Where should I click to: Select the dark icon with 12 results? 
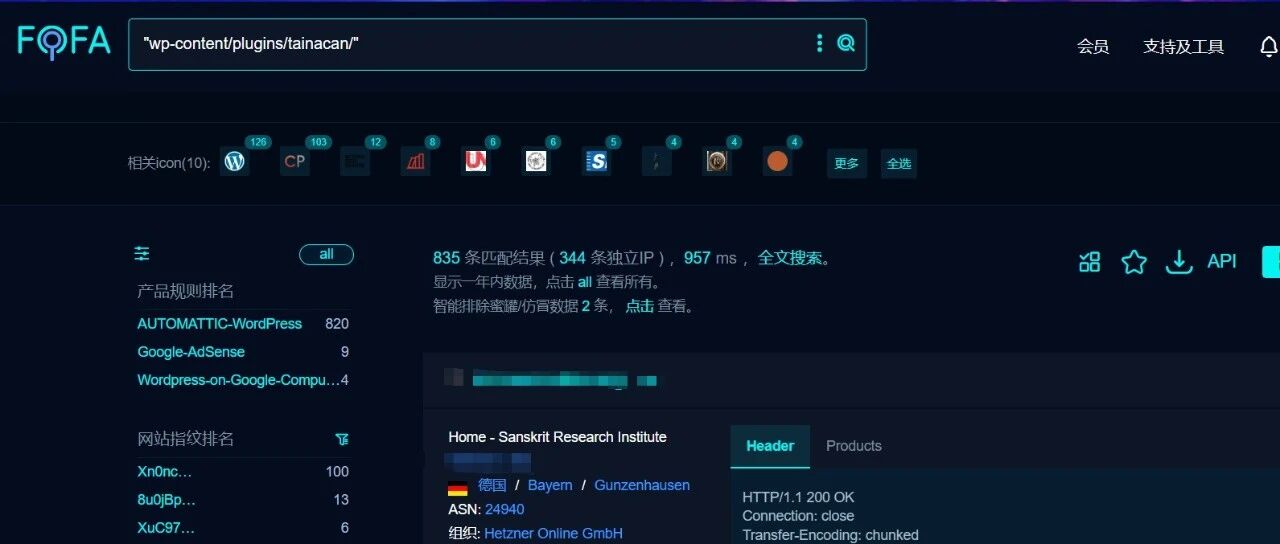point(355,161)
